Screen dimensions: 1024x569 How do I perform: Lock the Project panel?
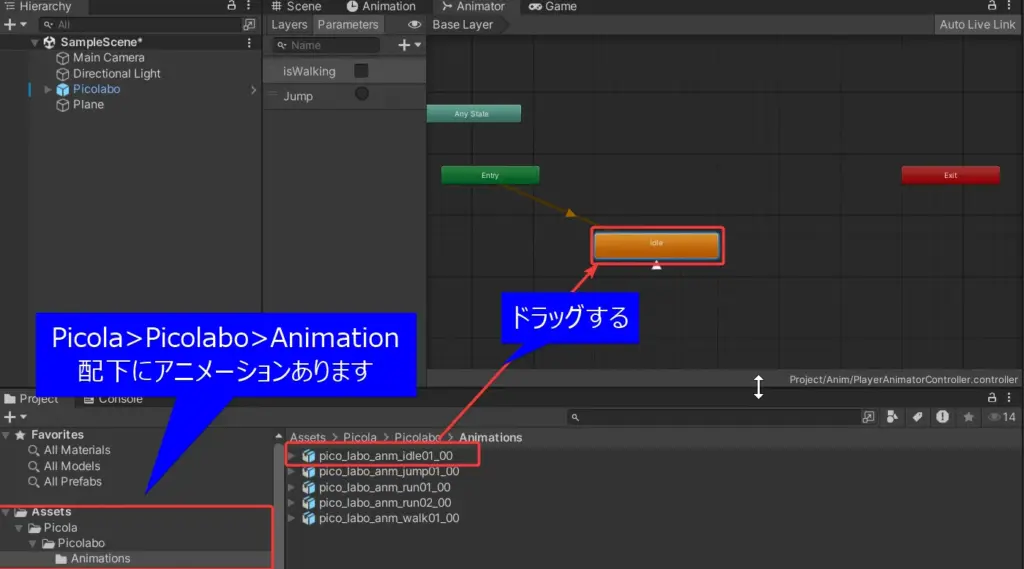(x=991, y=398)
